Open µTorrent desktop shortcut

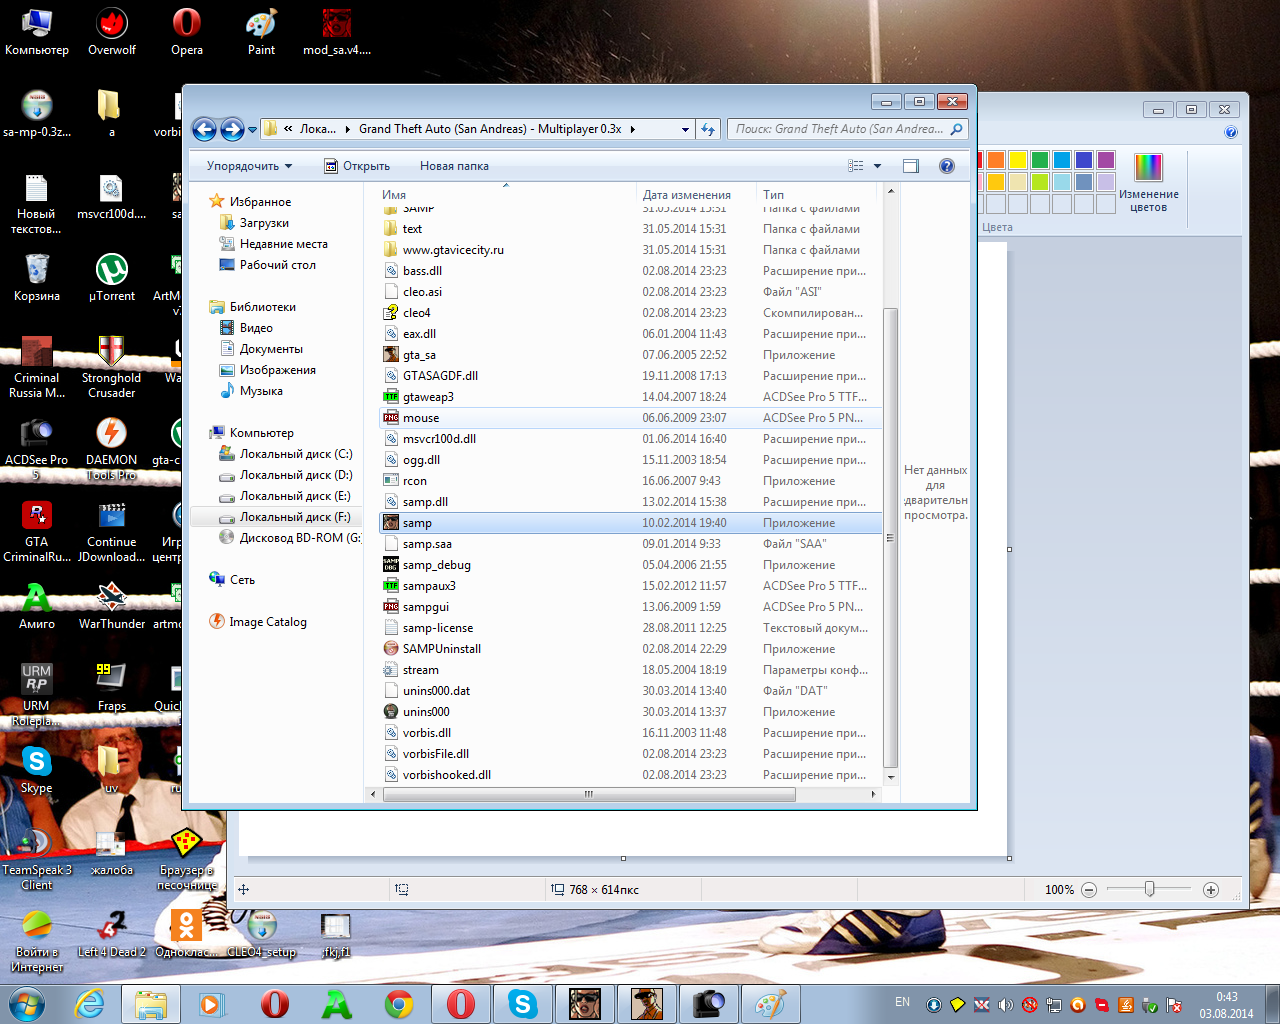point(112,278)
